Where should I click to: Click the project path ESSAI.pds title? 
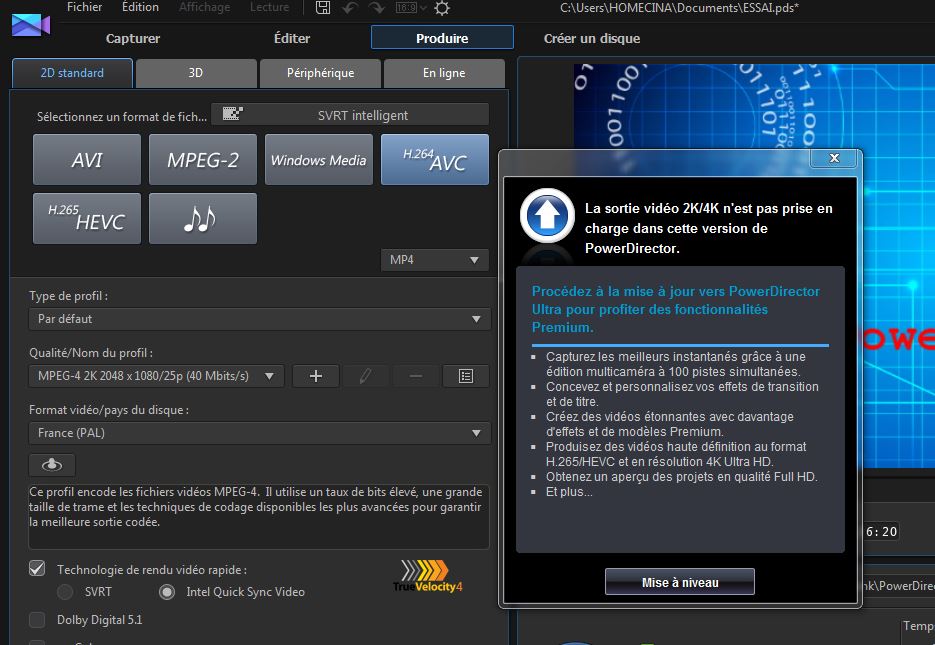coord(679,8)
